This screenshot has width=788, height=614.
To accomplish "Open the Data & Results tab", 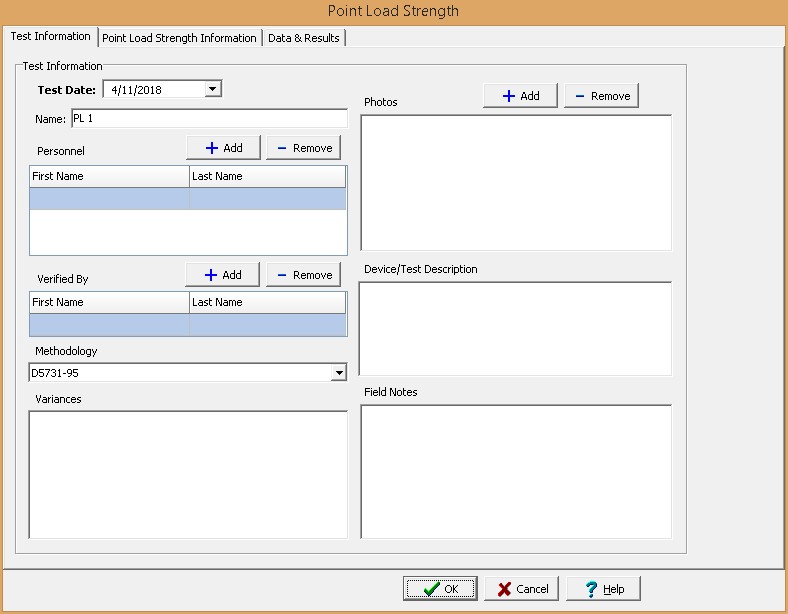I will pos(304,38).
